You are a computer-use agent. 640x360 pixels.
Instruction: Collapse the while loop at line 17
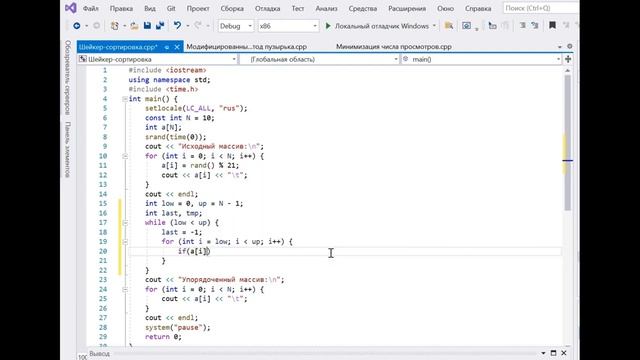pyautogui.click(x=125, y=222)
